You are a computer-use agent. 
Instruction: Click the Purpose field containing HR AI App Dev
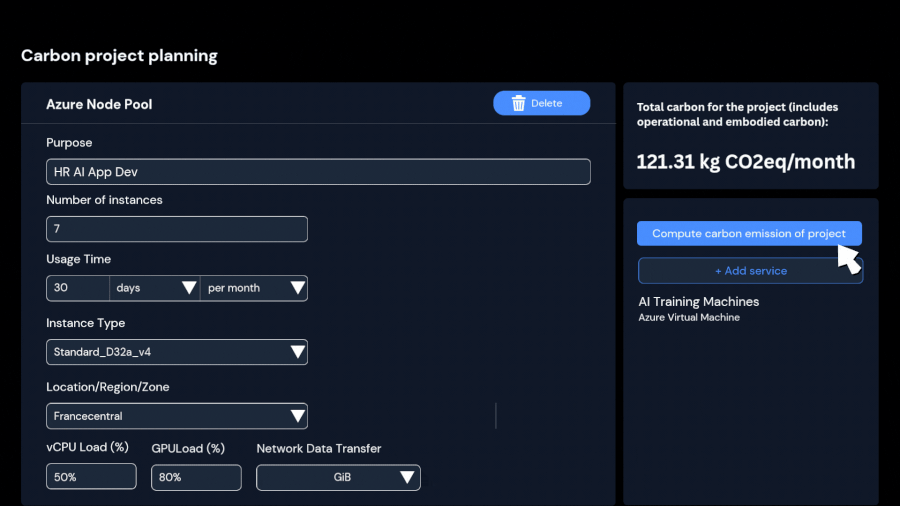(318, 172)
